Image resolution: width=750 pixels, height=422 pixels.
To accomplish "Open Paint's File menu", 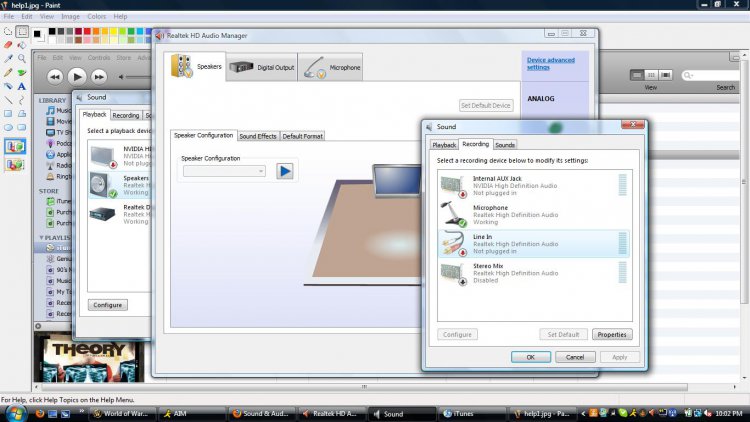I will [9, 16].
